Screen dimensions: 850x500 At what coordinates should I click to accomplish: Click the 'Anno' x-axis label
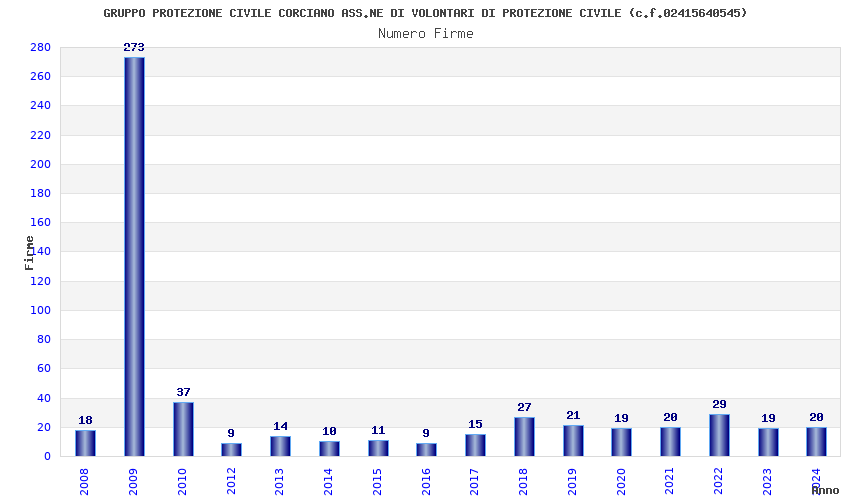[825, 490]
